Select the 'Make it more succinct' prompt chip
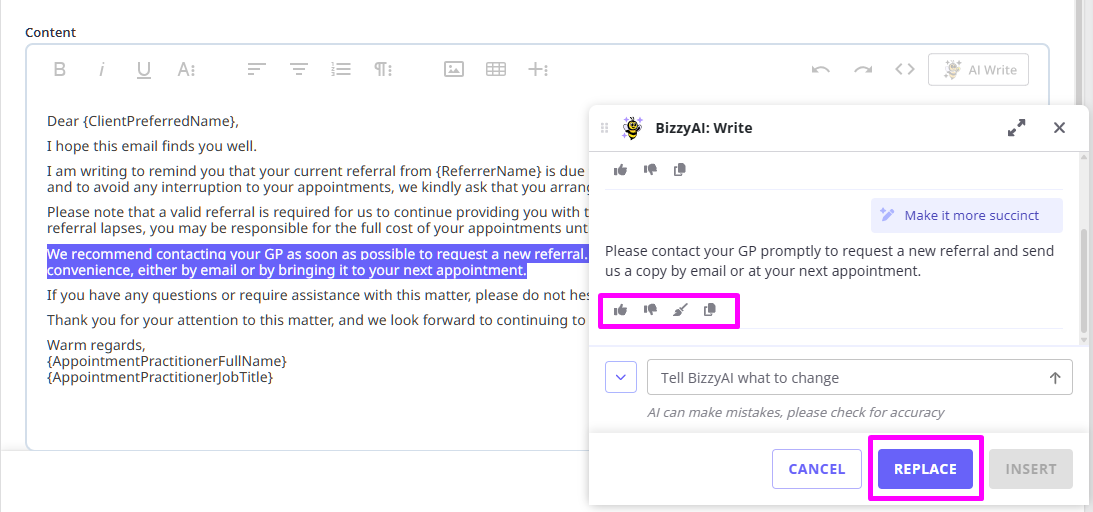Screen dimensions: 1093x512 click(x=967, y=215)
